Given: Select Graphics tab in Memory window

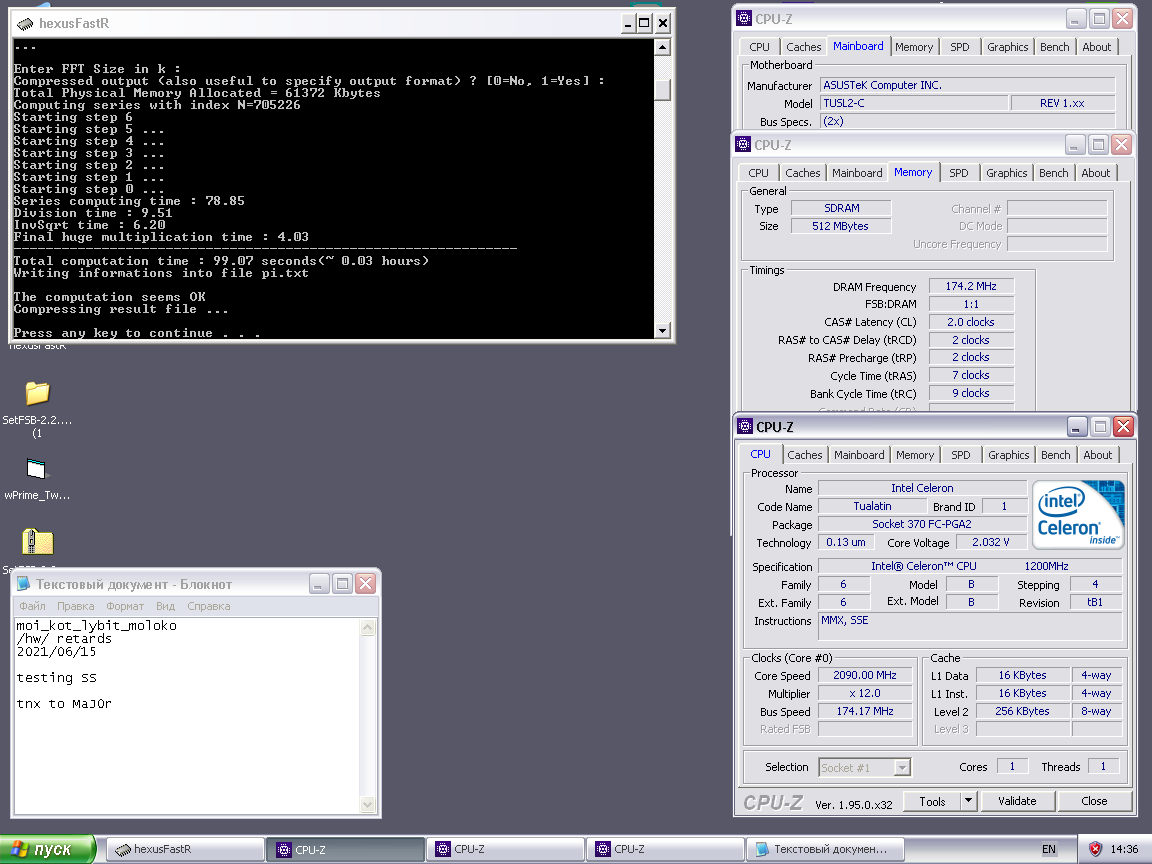Looking at the screenshot, I should (1006, 173).
